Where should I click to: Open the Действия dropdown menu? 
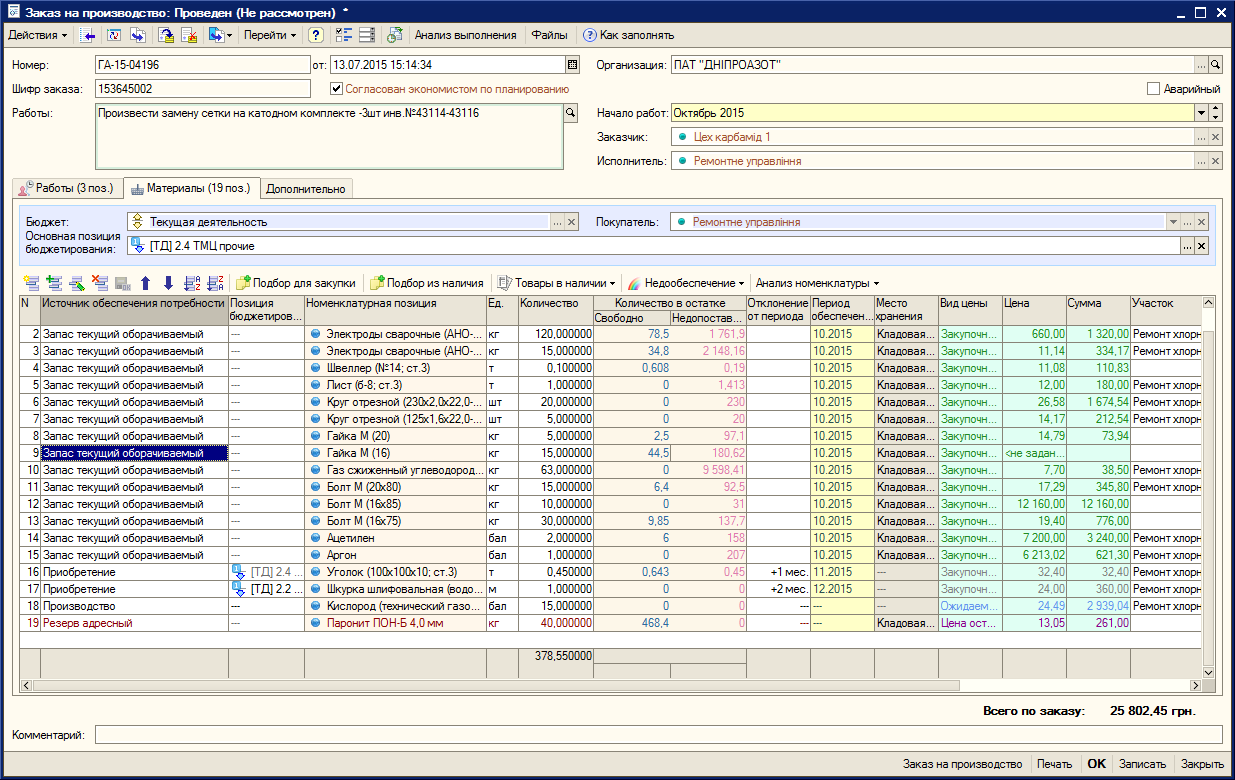point(38,35)
